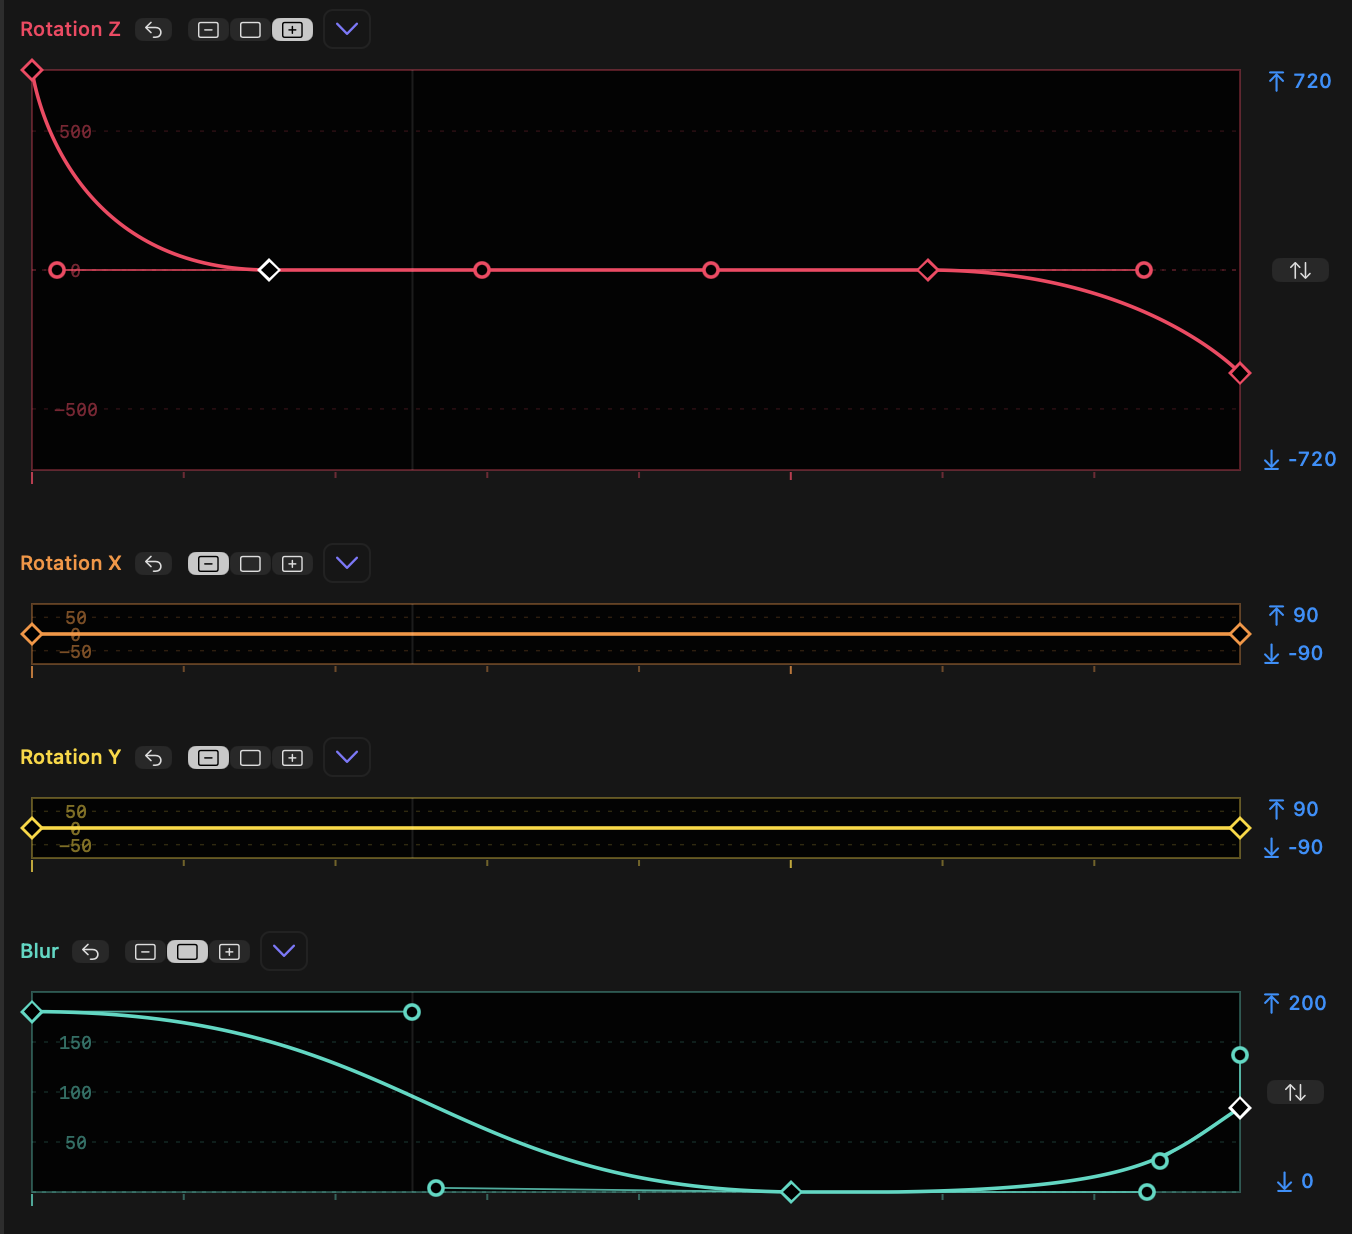Screen dimensions: 1352x1234
Task: Switch Blur graph to collapsed minus size
Action: click(145, 952)
